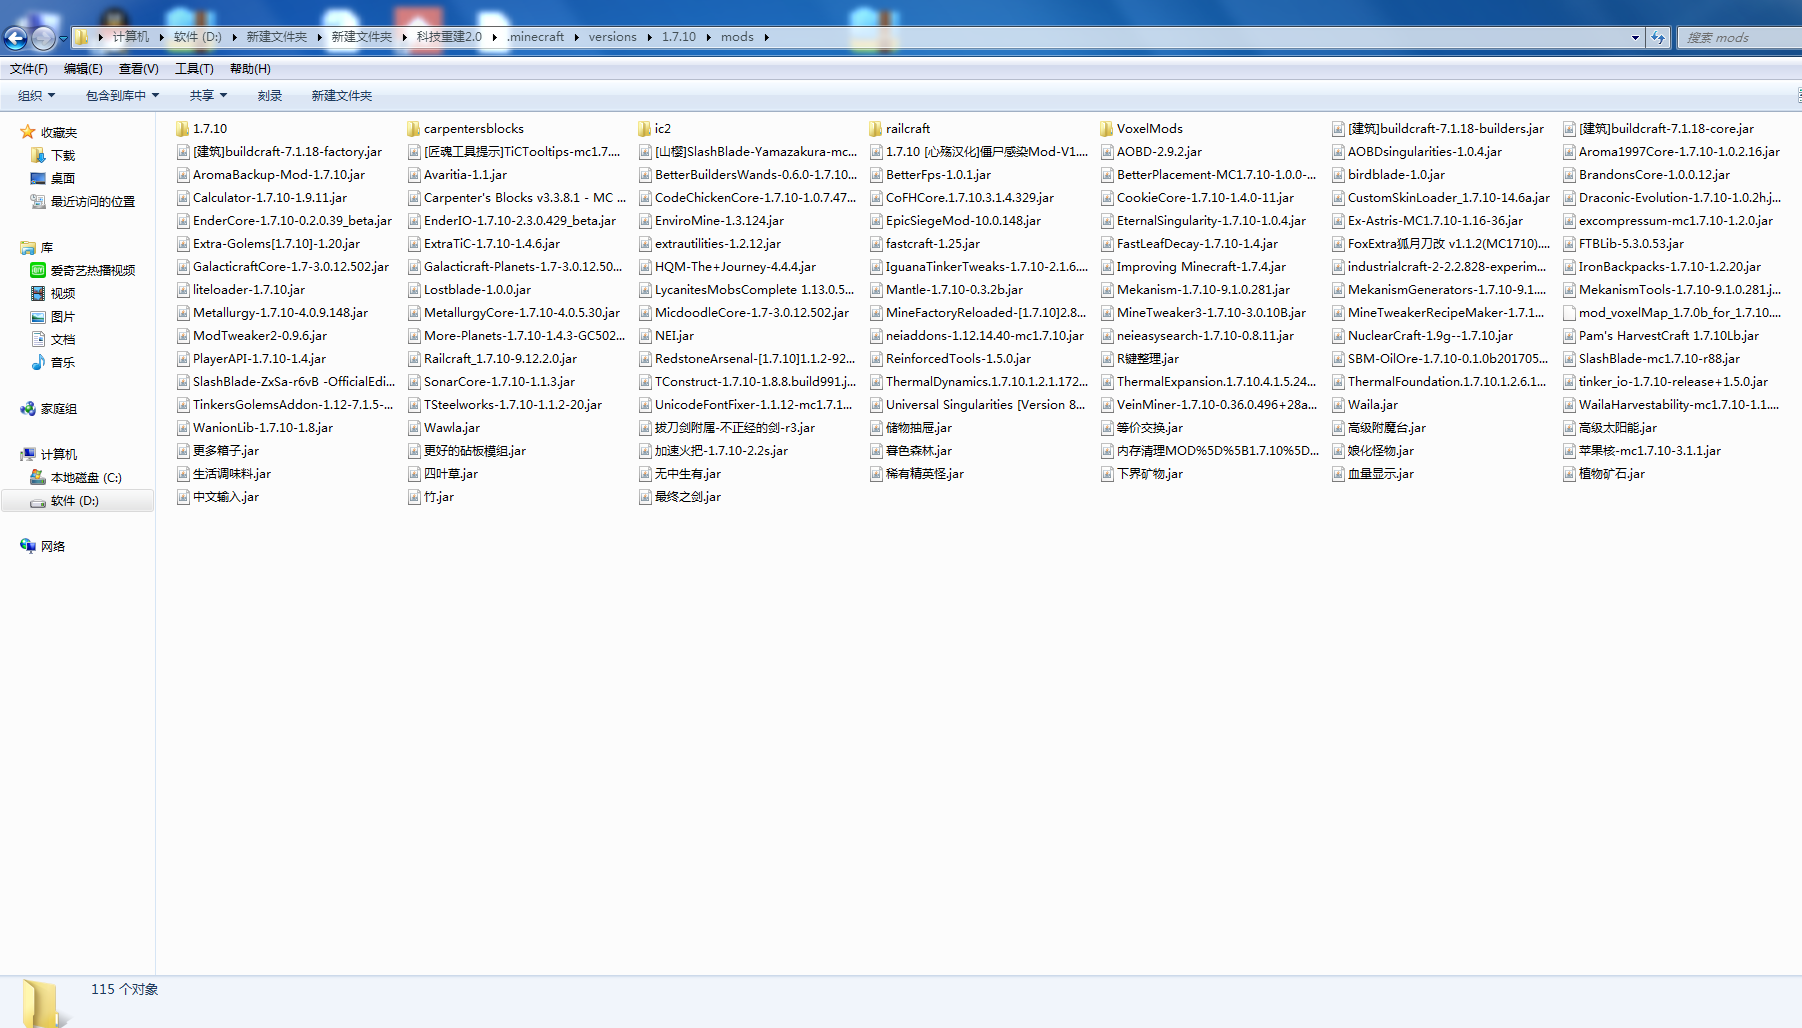Click the Forward navigation arrow button
This screenshot has height=1028, width=1802.
coord(43,38)
